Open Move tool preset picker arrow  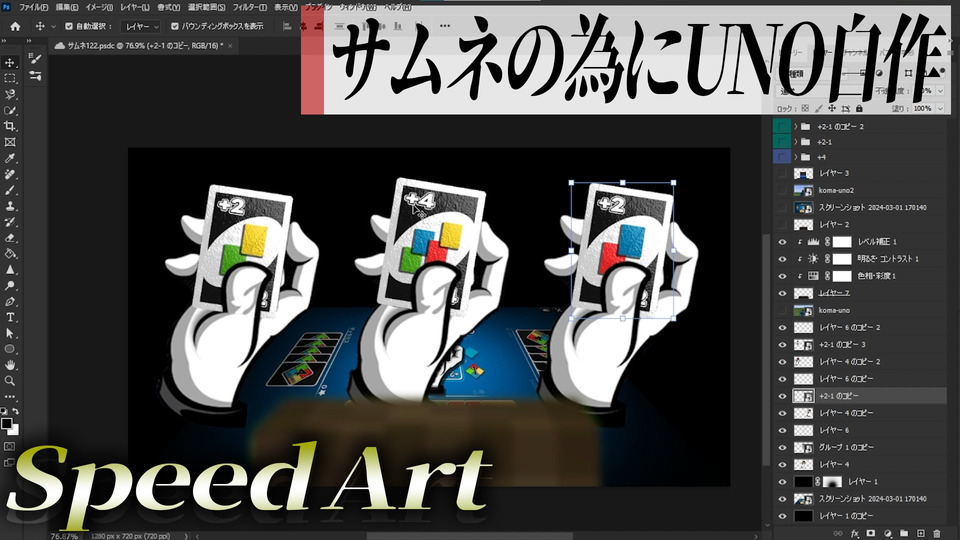(x=53, y=26)
